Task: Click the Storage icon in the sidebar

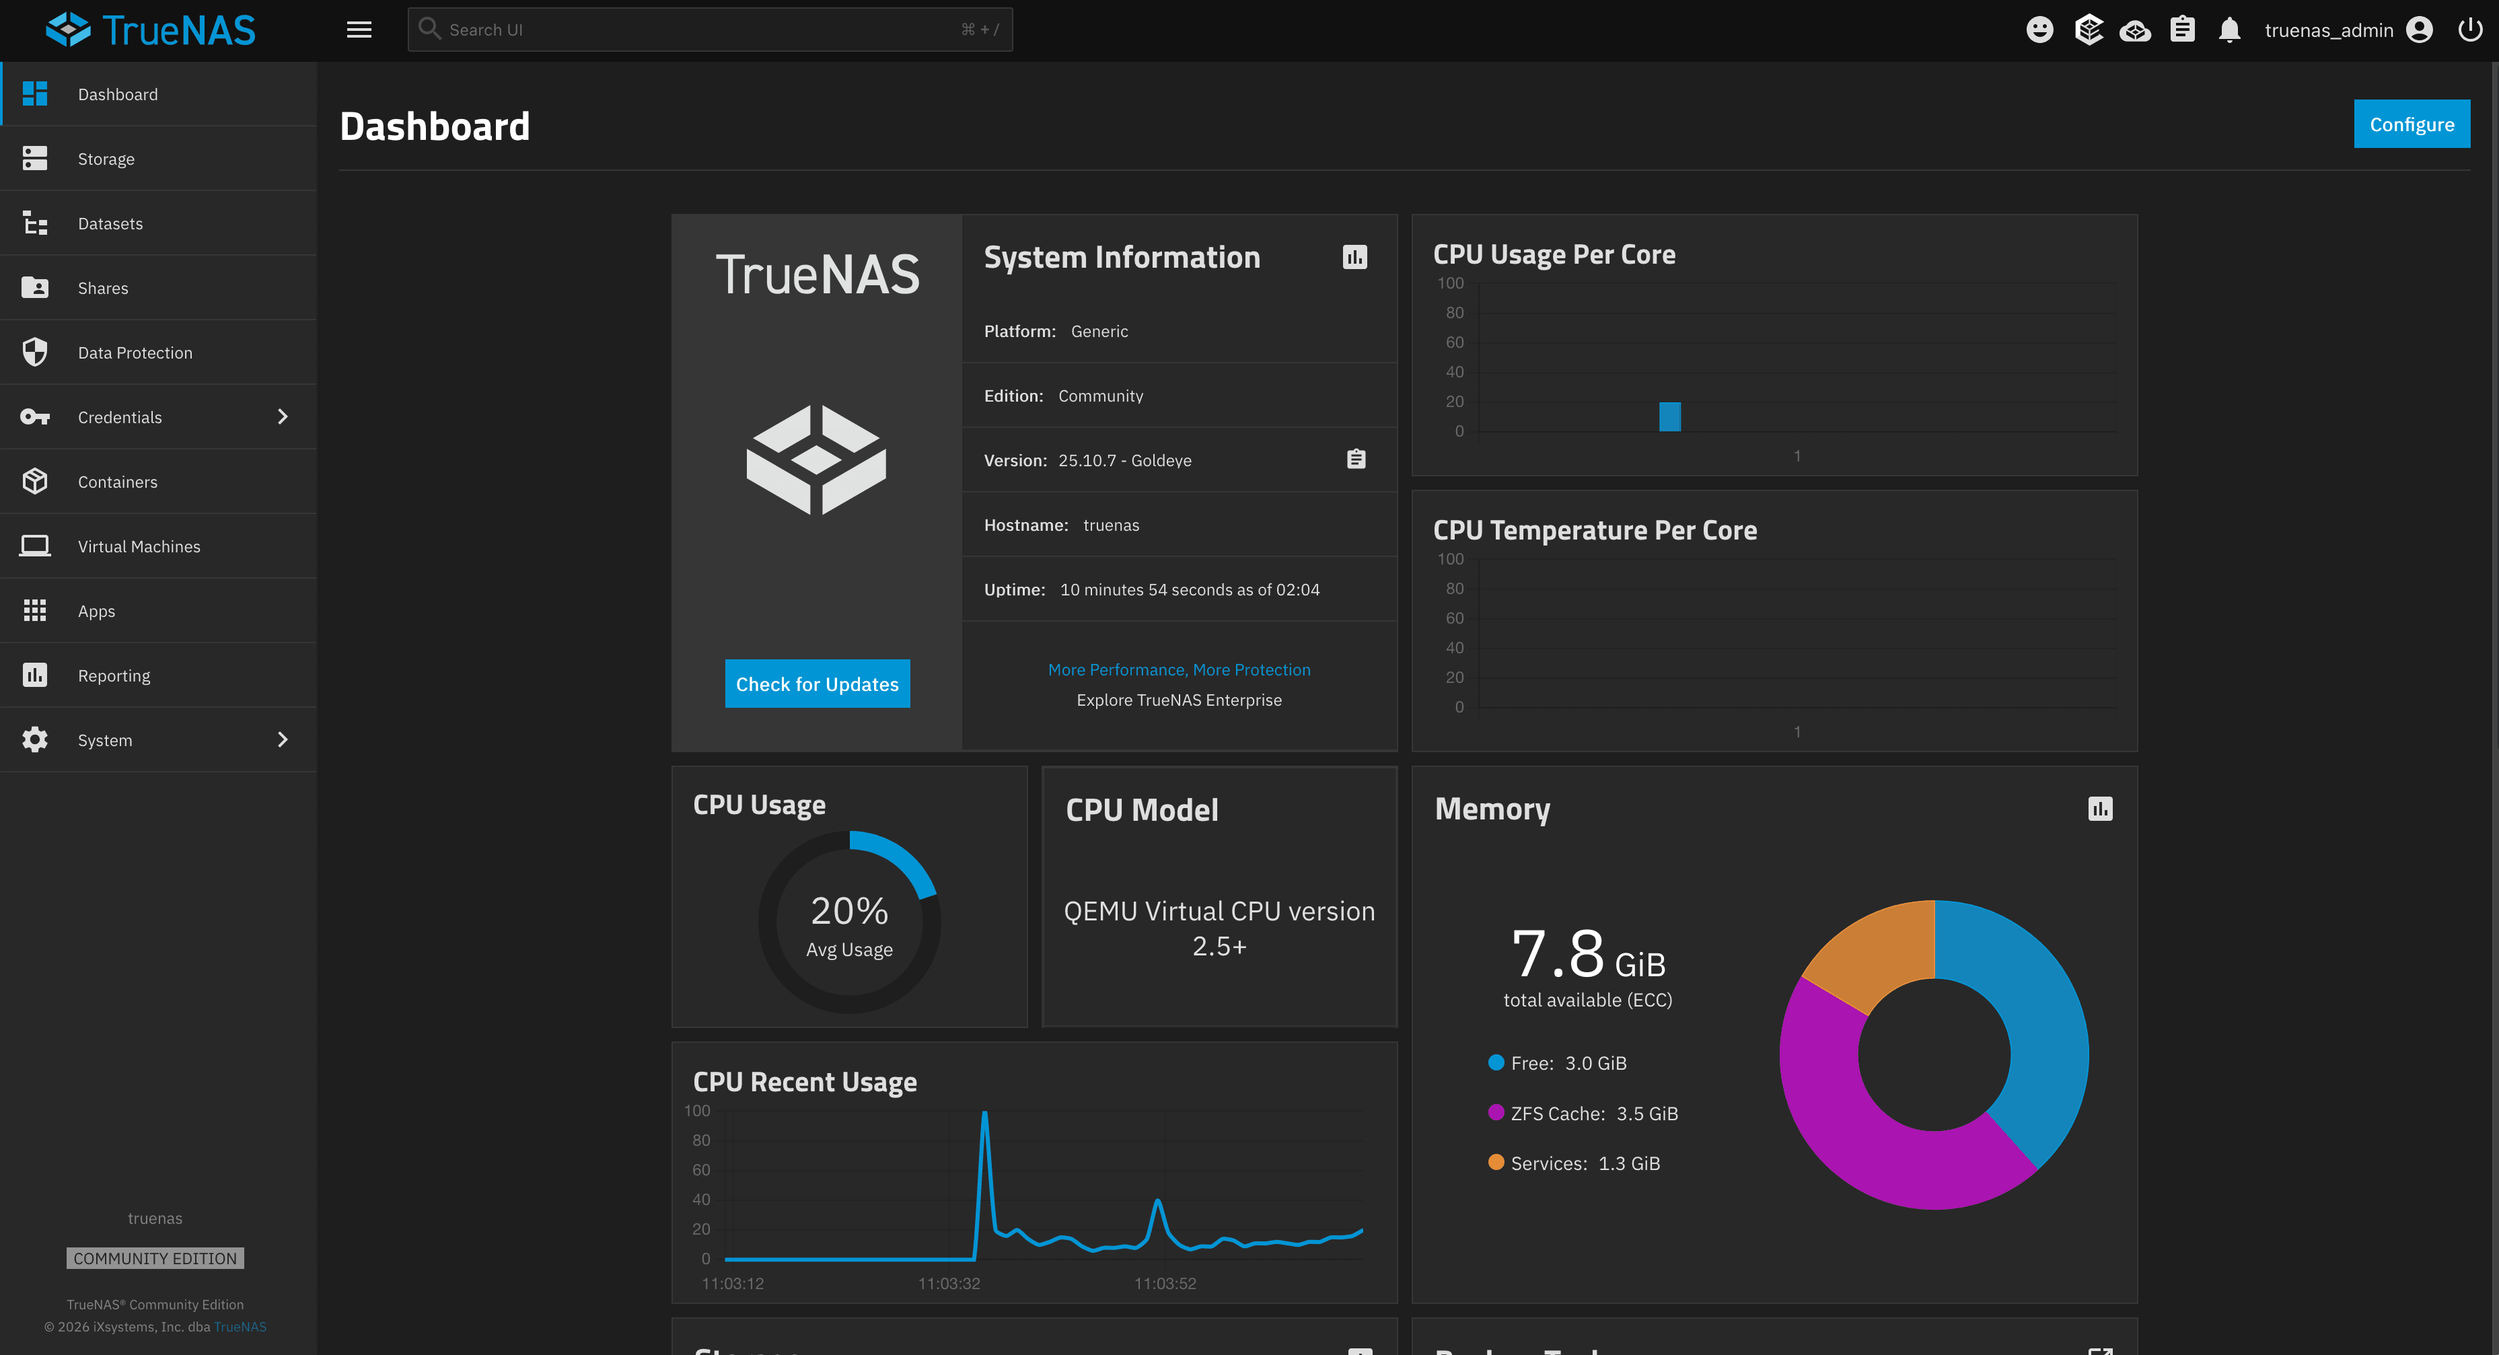Action: pos(35,158)
